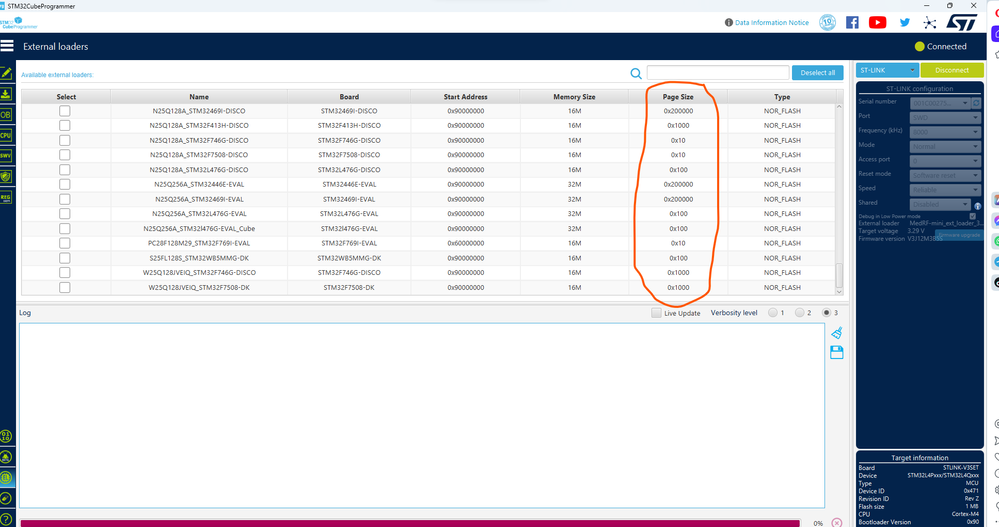Clear the log with brush icon

click(837, 333)
